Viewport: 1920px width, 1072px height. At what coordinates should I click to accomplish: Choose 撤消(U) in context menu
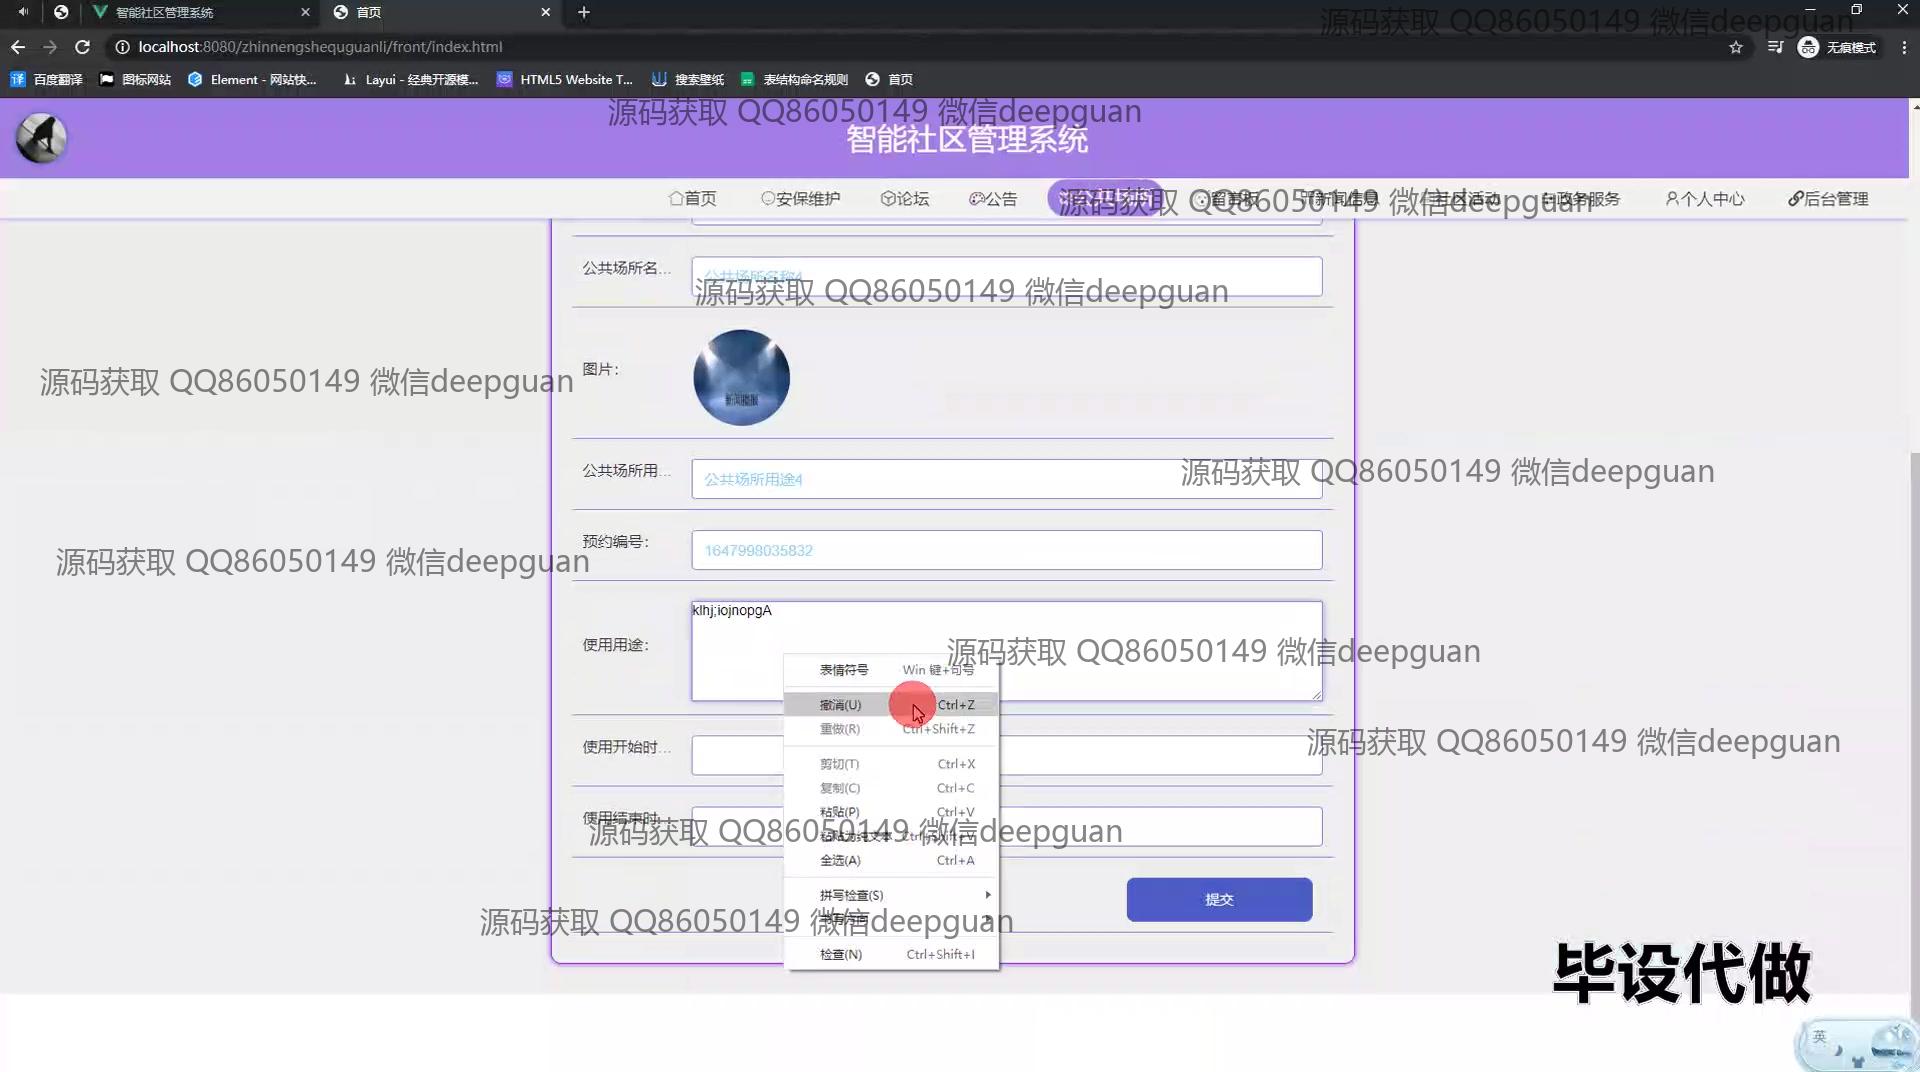(x=891, y=705)
